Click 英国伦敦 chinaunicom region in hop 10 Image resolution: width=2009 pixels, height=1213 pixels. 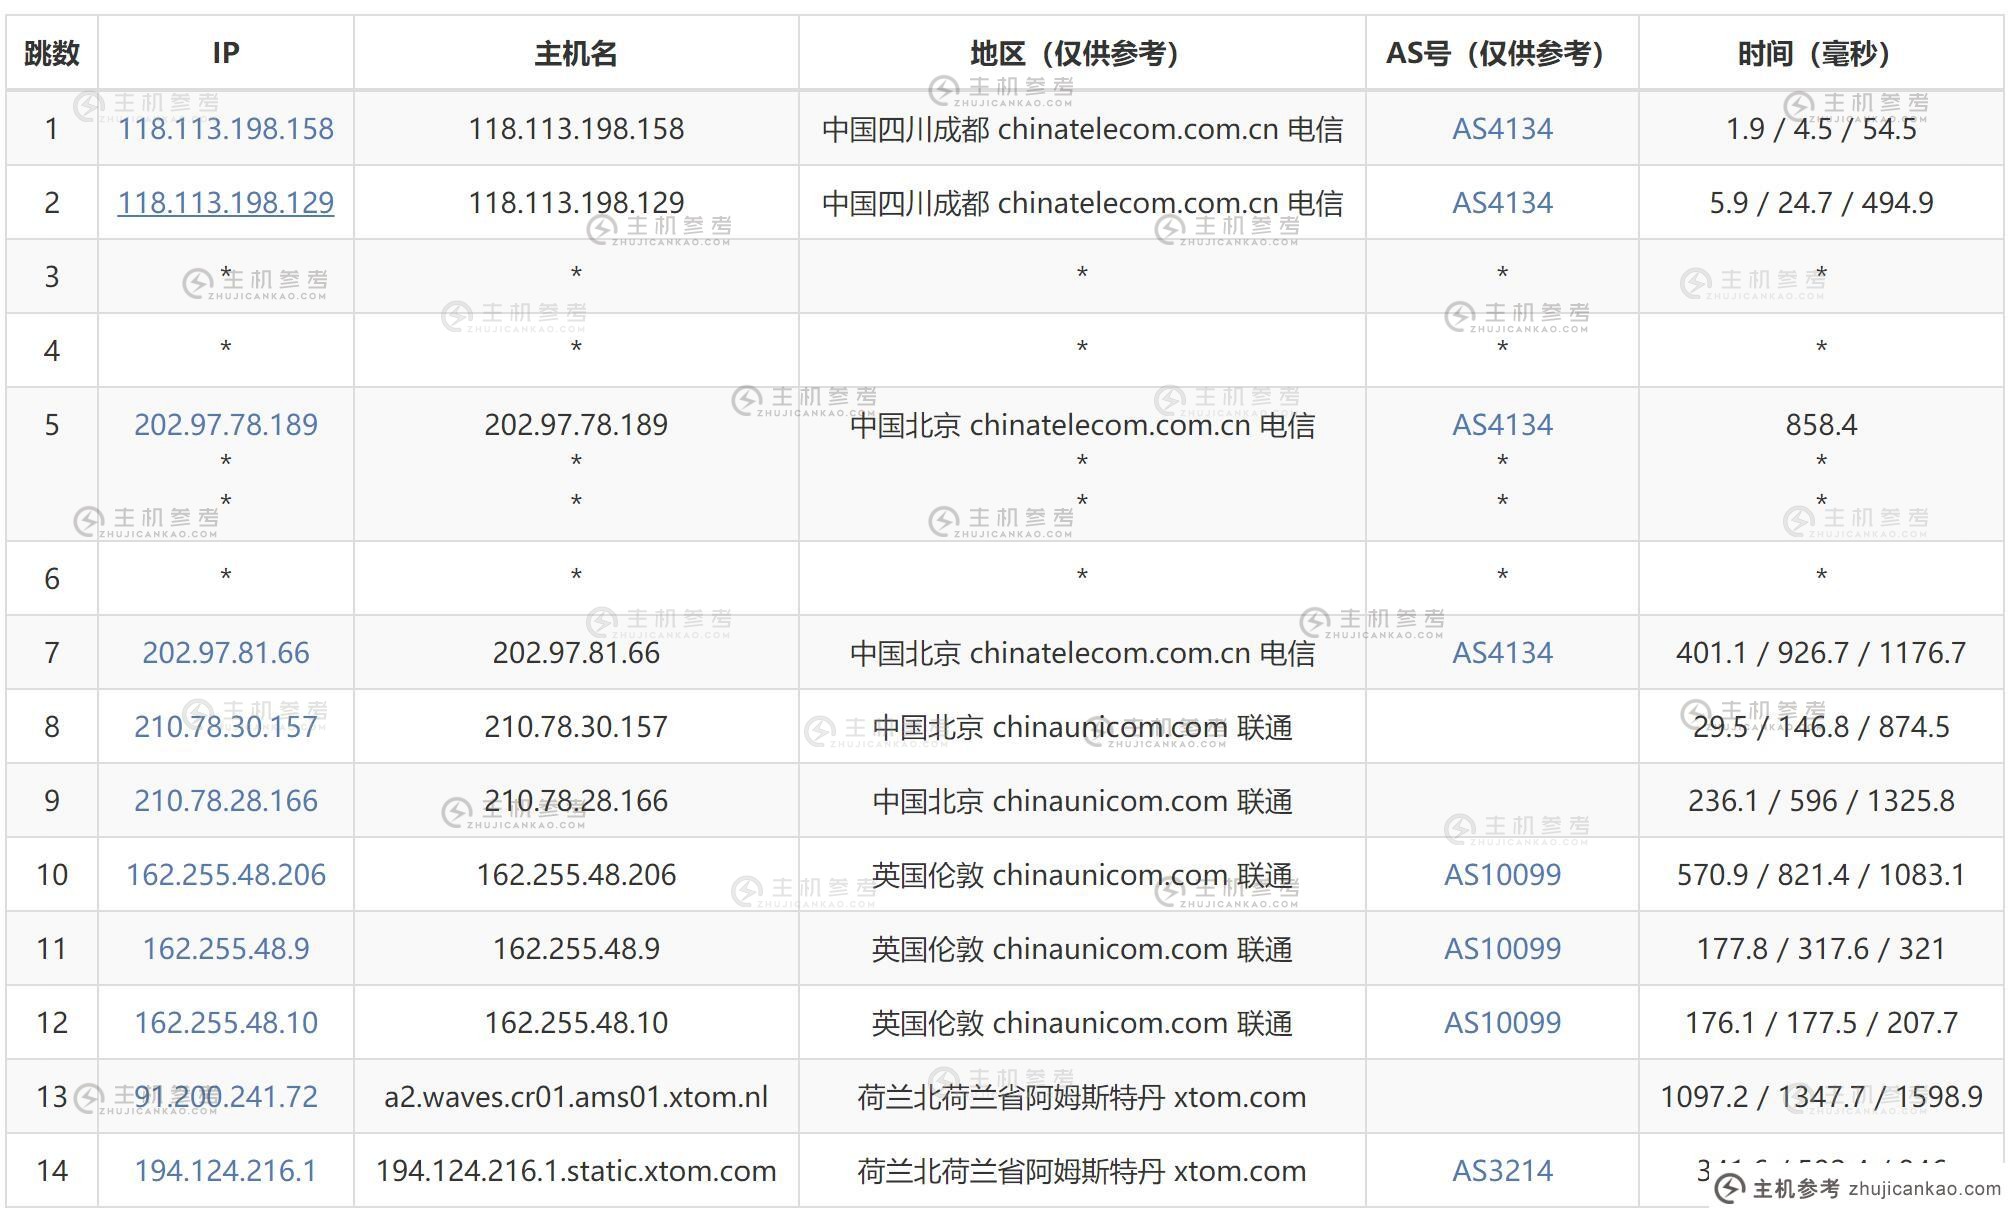pos(1082,875)
